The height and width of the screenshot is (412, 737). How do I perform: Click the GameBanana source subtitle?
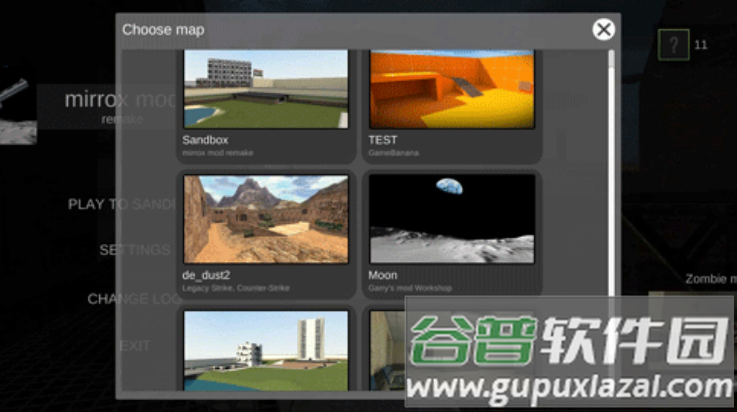(x=392, y=153)
